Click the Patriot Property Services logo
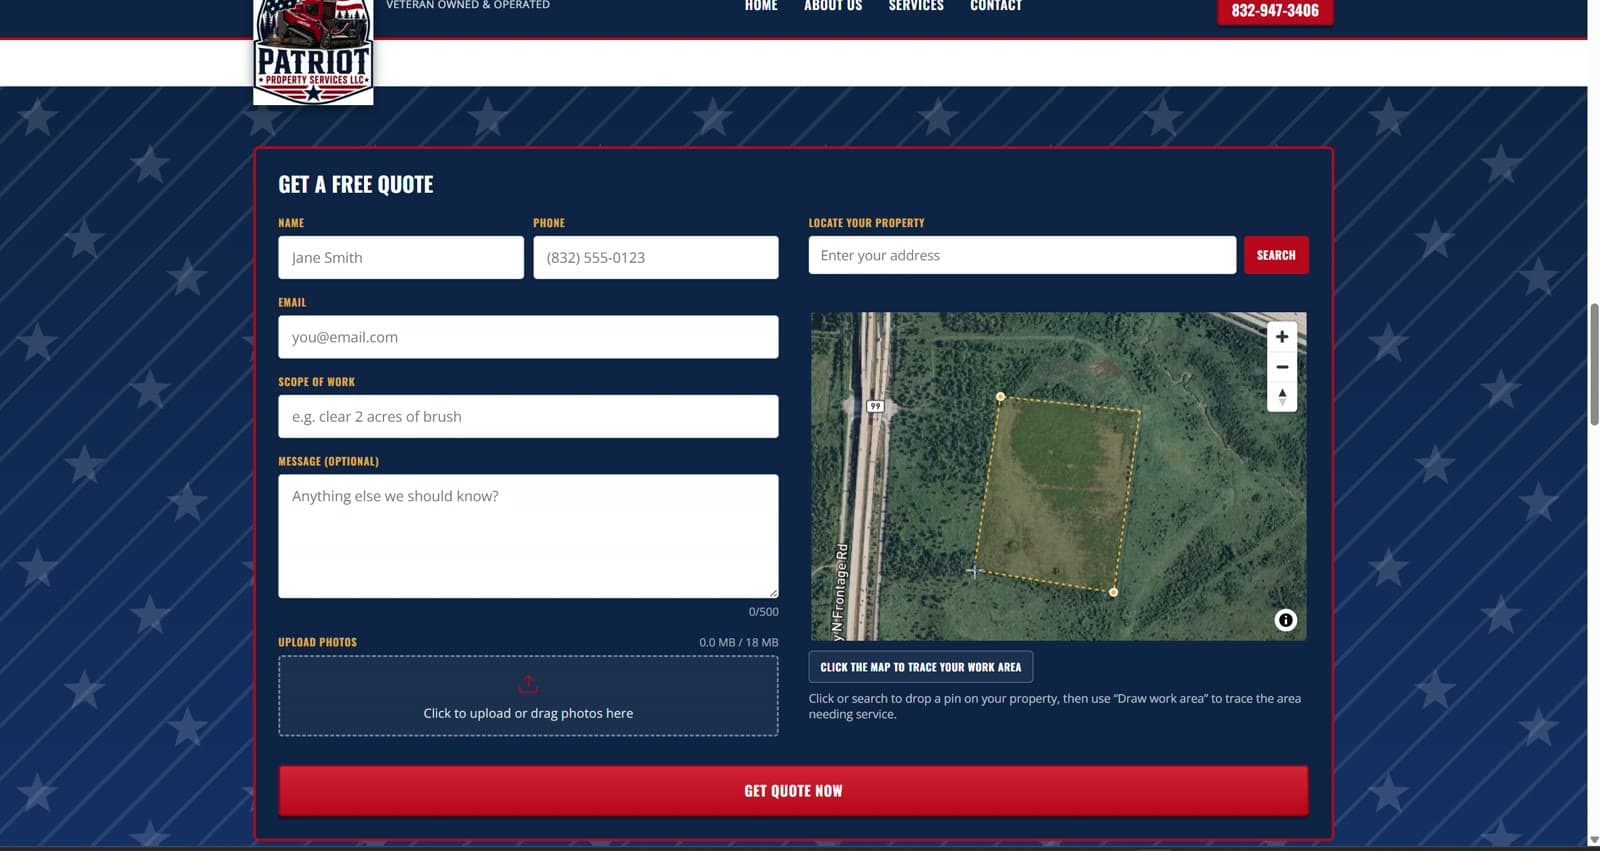This screenshot has width=1600, height=851. [x=313, y=51]
